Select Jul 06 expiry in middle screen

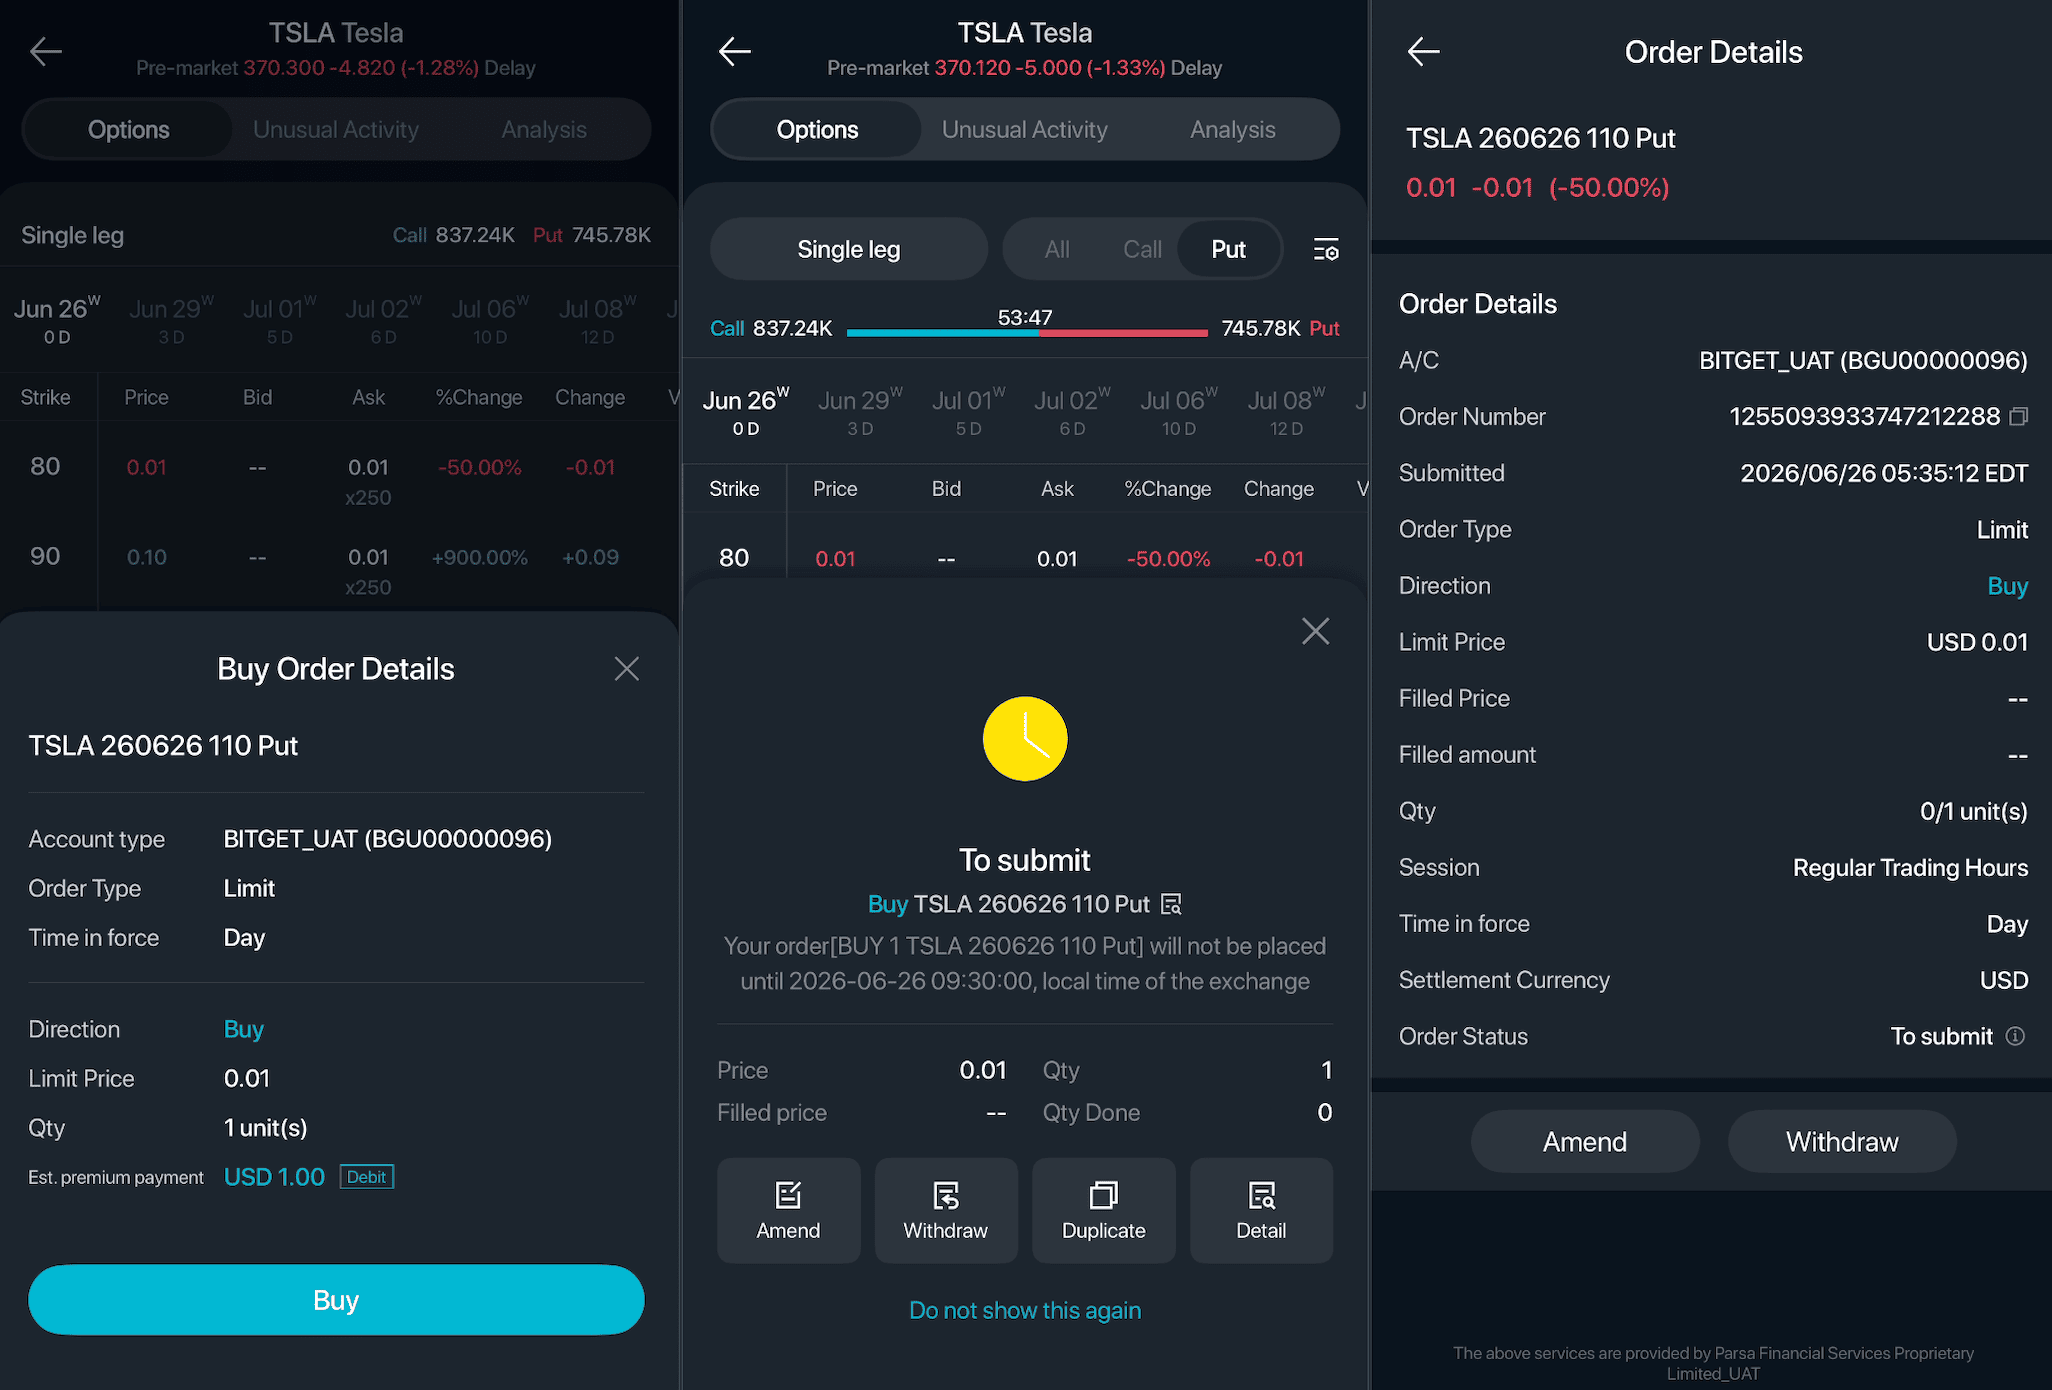tap(1179, 411)
